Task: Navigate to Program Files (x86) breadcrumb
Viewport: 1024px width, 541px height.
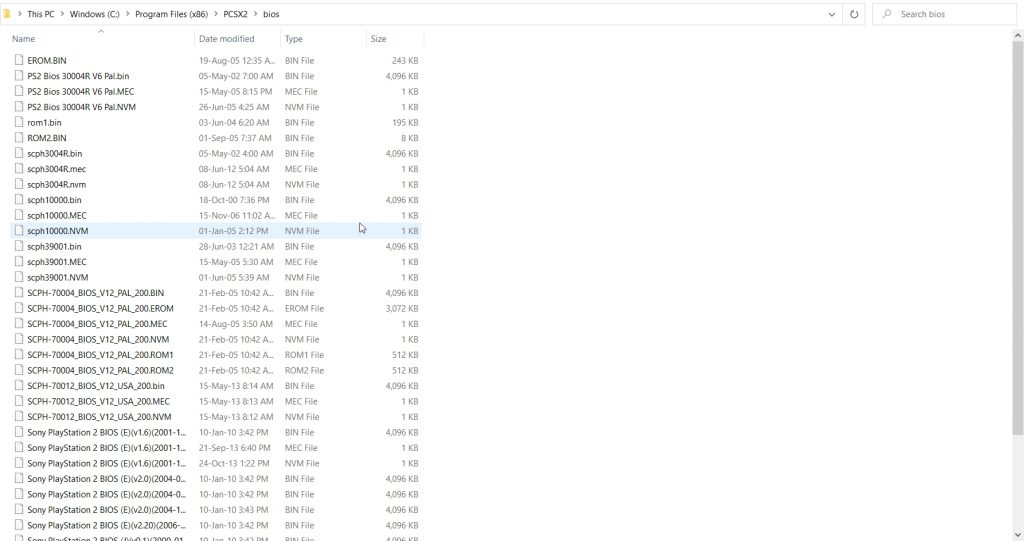Action: tap(171, 14)
